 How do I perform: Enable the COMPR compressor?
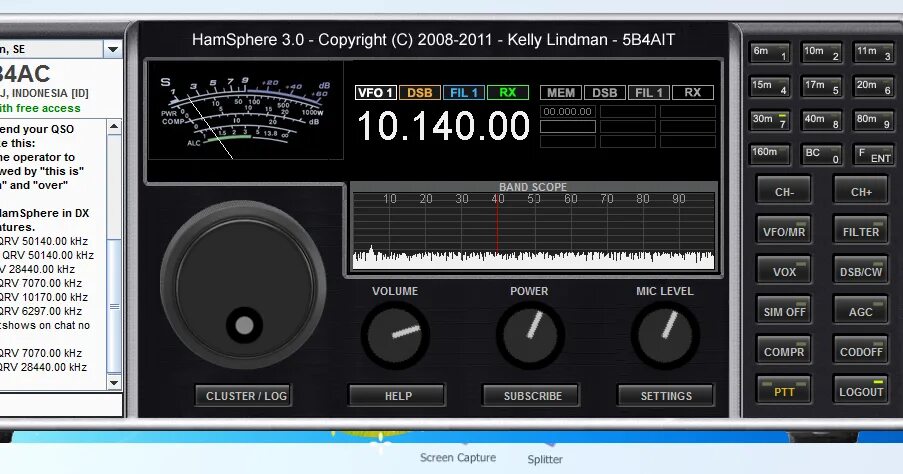click(784, 350)
